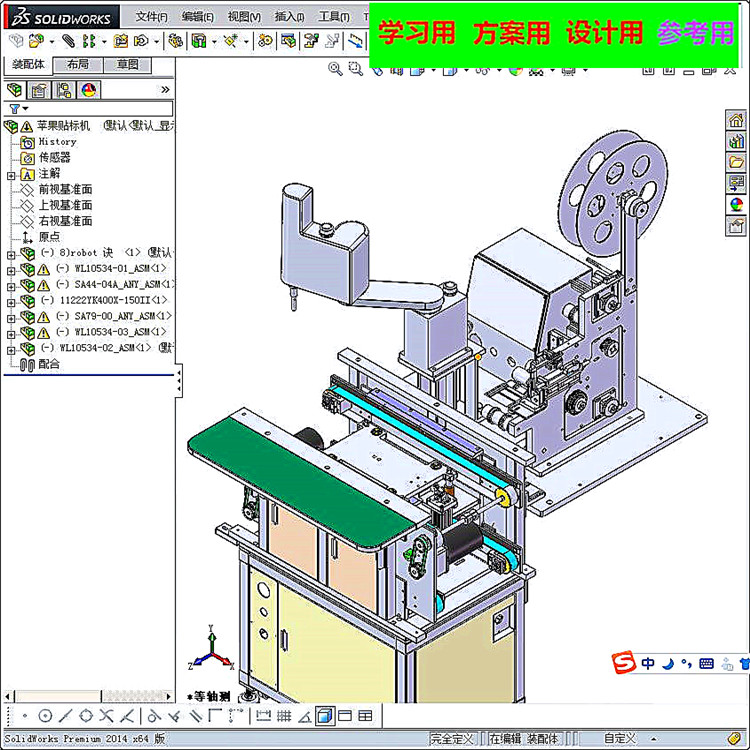Toggle the Center Point snap
Viewport: 750px width, 750px height.
[45, 716]
